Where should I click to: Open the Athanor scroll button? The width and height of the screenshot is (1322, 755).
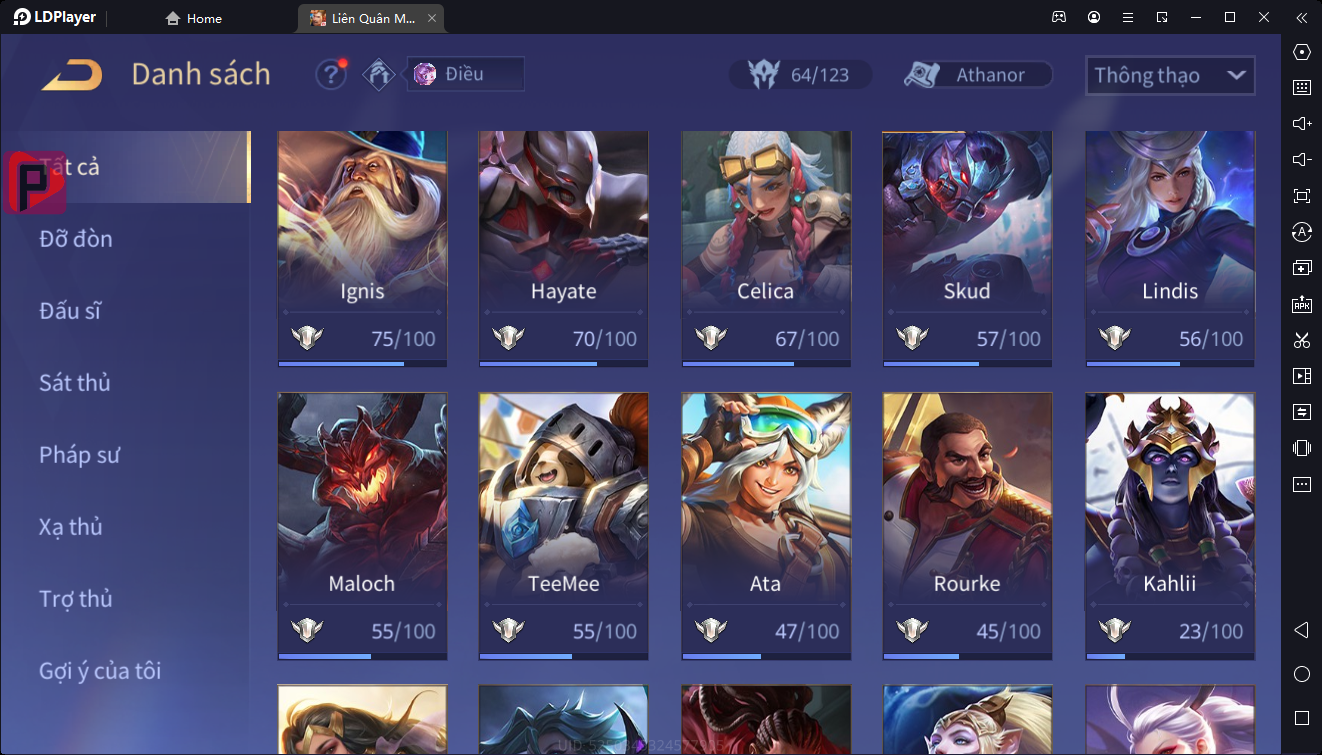click(x=978, y=75)
